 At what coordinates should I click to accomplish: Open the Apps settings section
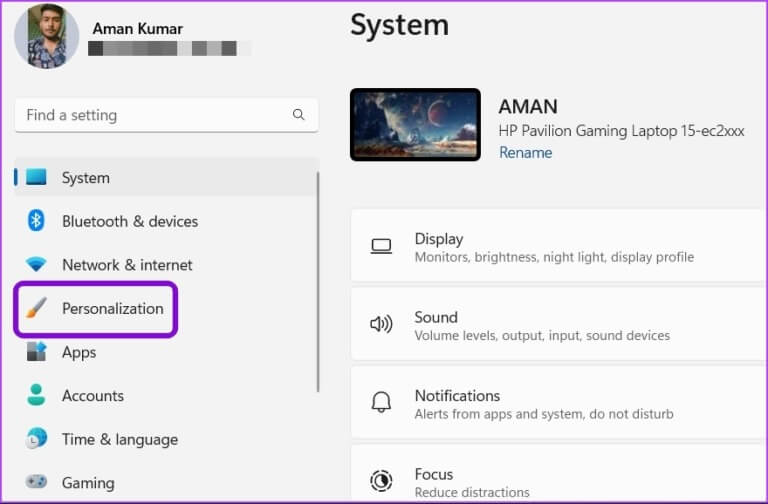point(167,352)
